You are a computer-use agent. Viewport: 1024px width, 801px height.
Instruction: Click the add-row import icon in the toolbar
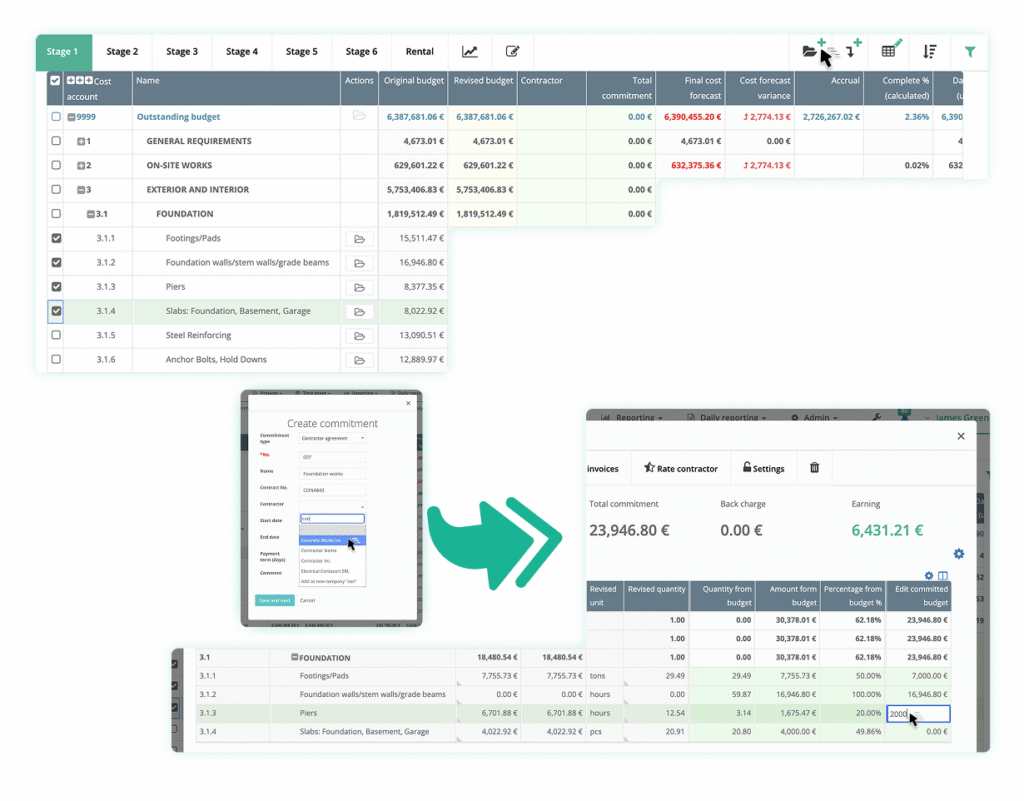pyautogui.click(x=852, y=50)
